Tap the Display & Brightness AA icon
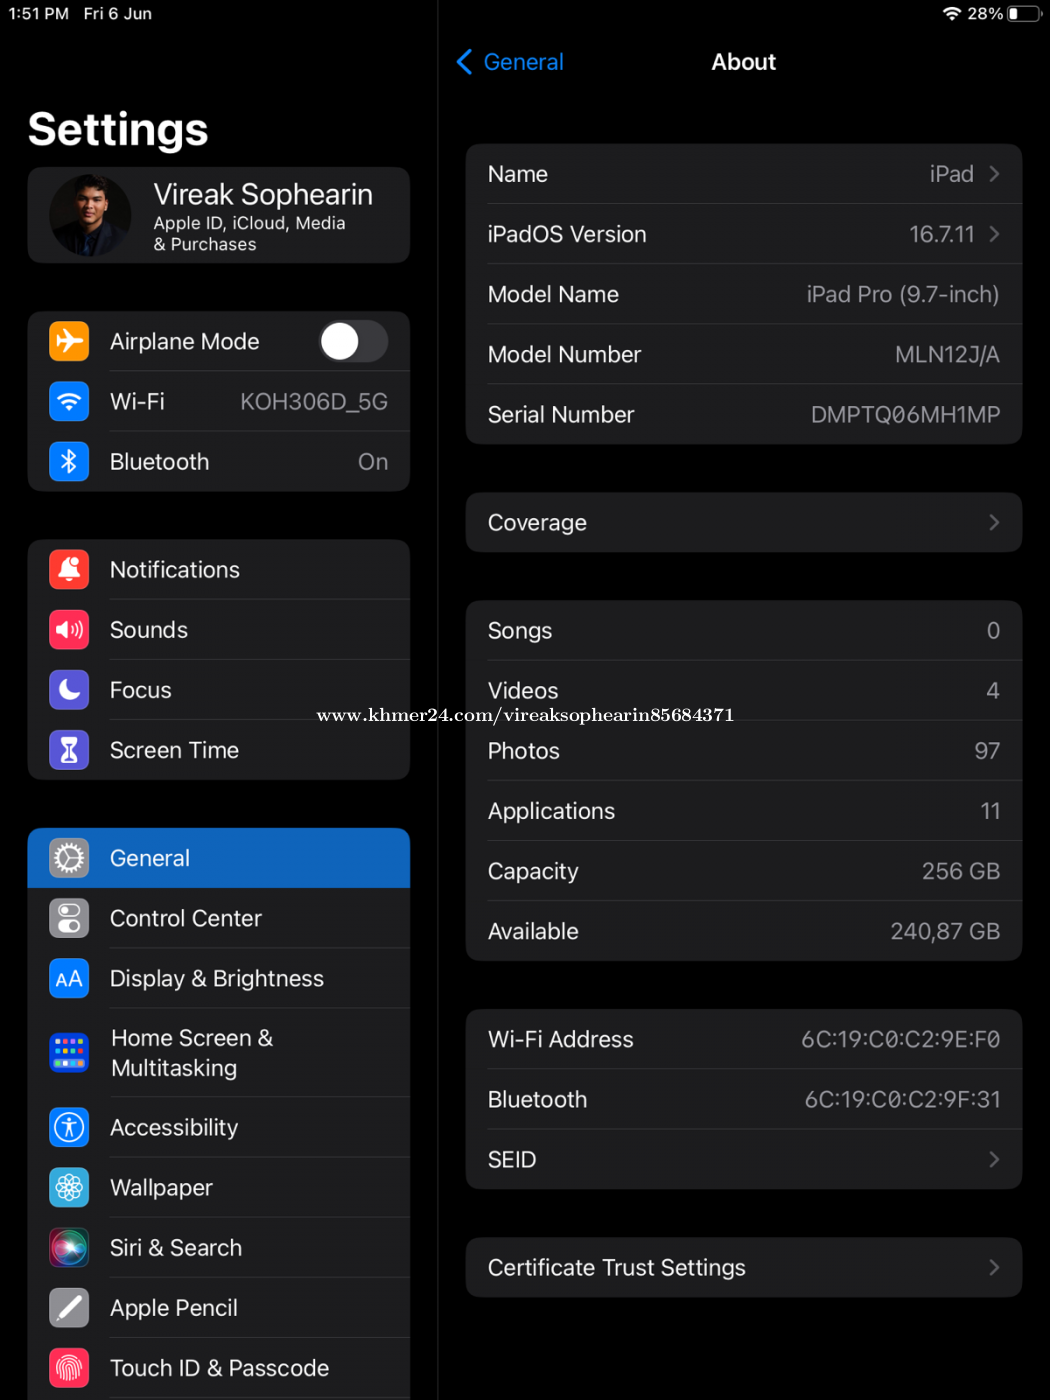The height and width of the screenshot is (1400, 1050). (69, 977)
